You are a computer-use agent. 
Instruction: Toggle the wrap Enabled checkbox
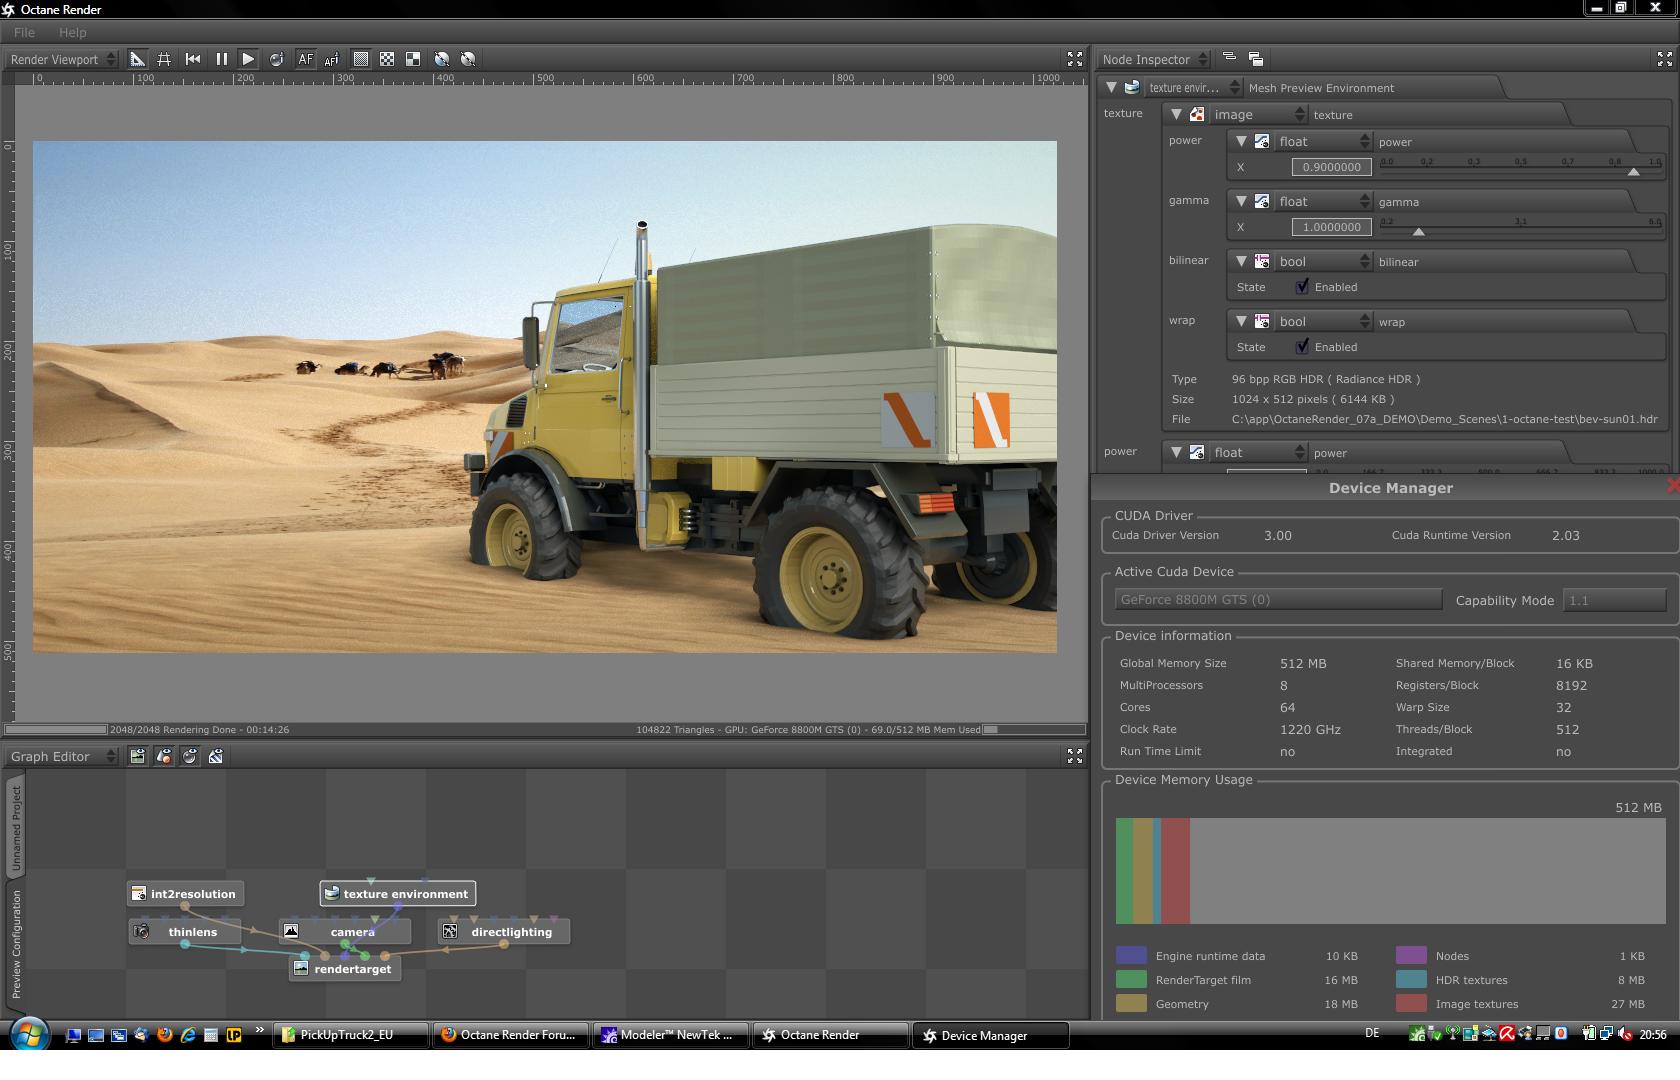(1302, 347)
